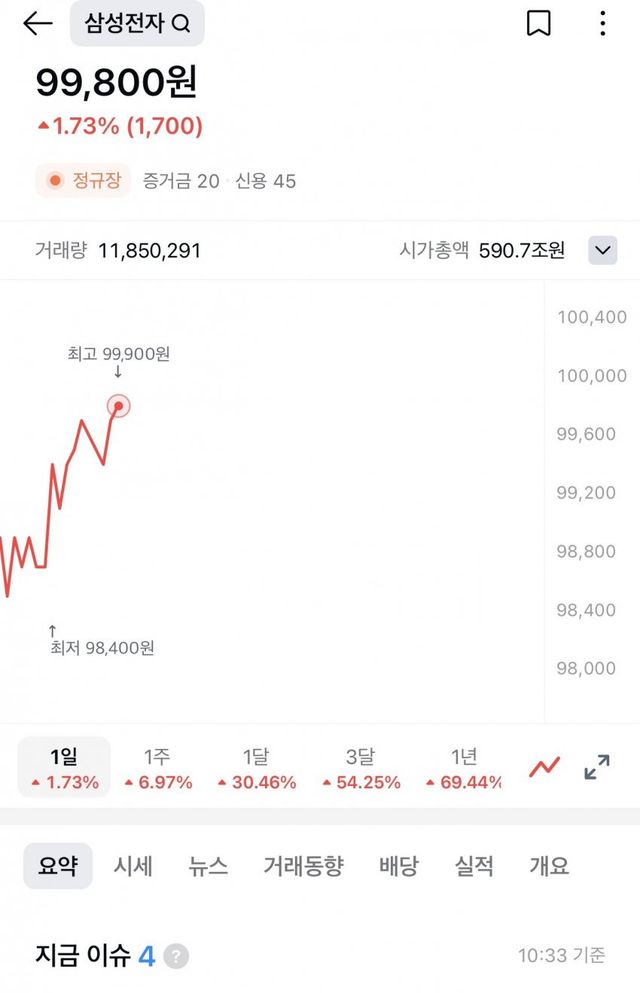This screenshot has width=640, height=993.
Task: Expand chart to fullscreen
Action: pos(597,768)
